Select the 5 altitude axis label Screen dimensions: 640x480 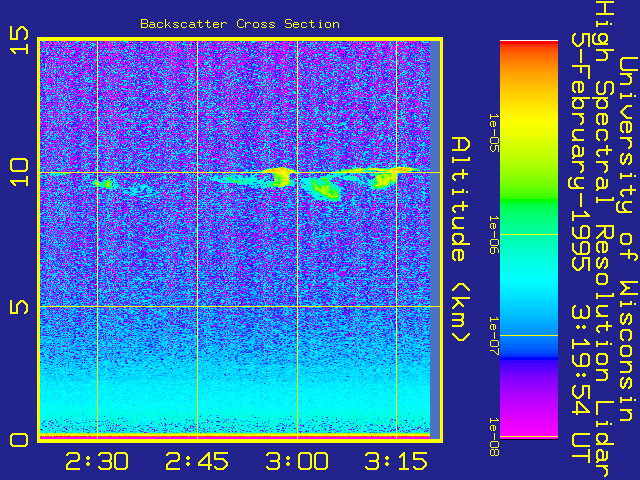click(20, 307)
